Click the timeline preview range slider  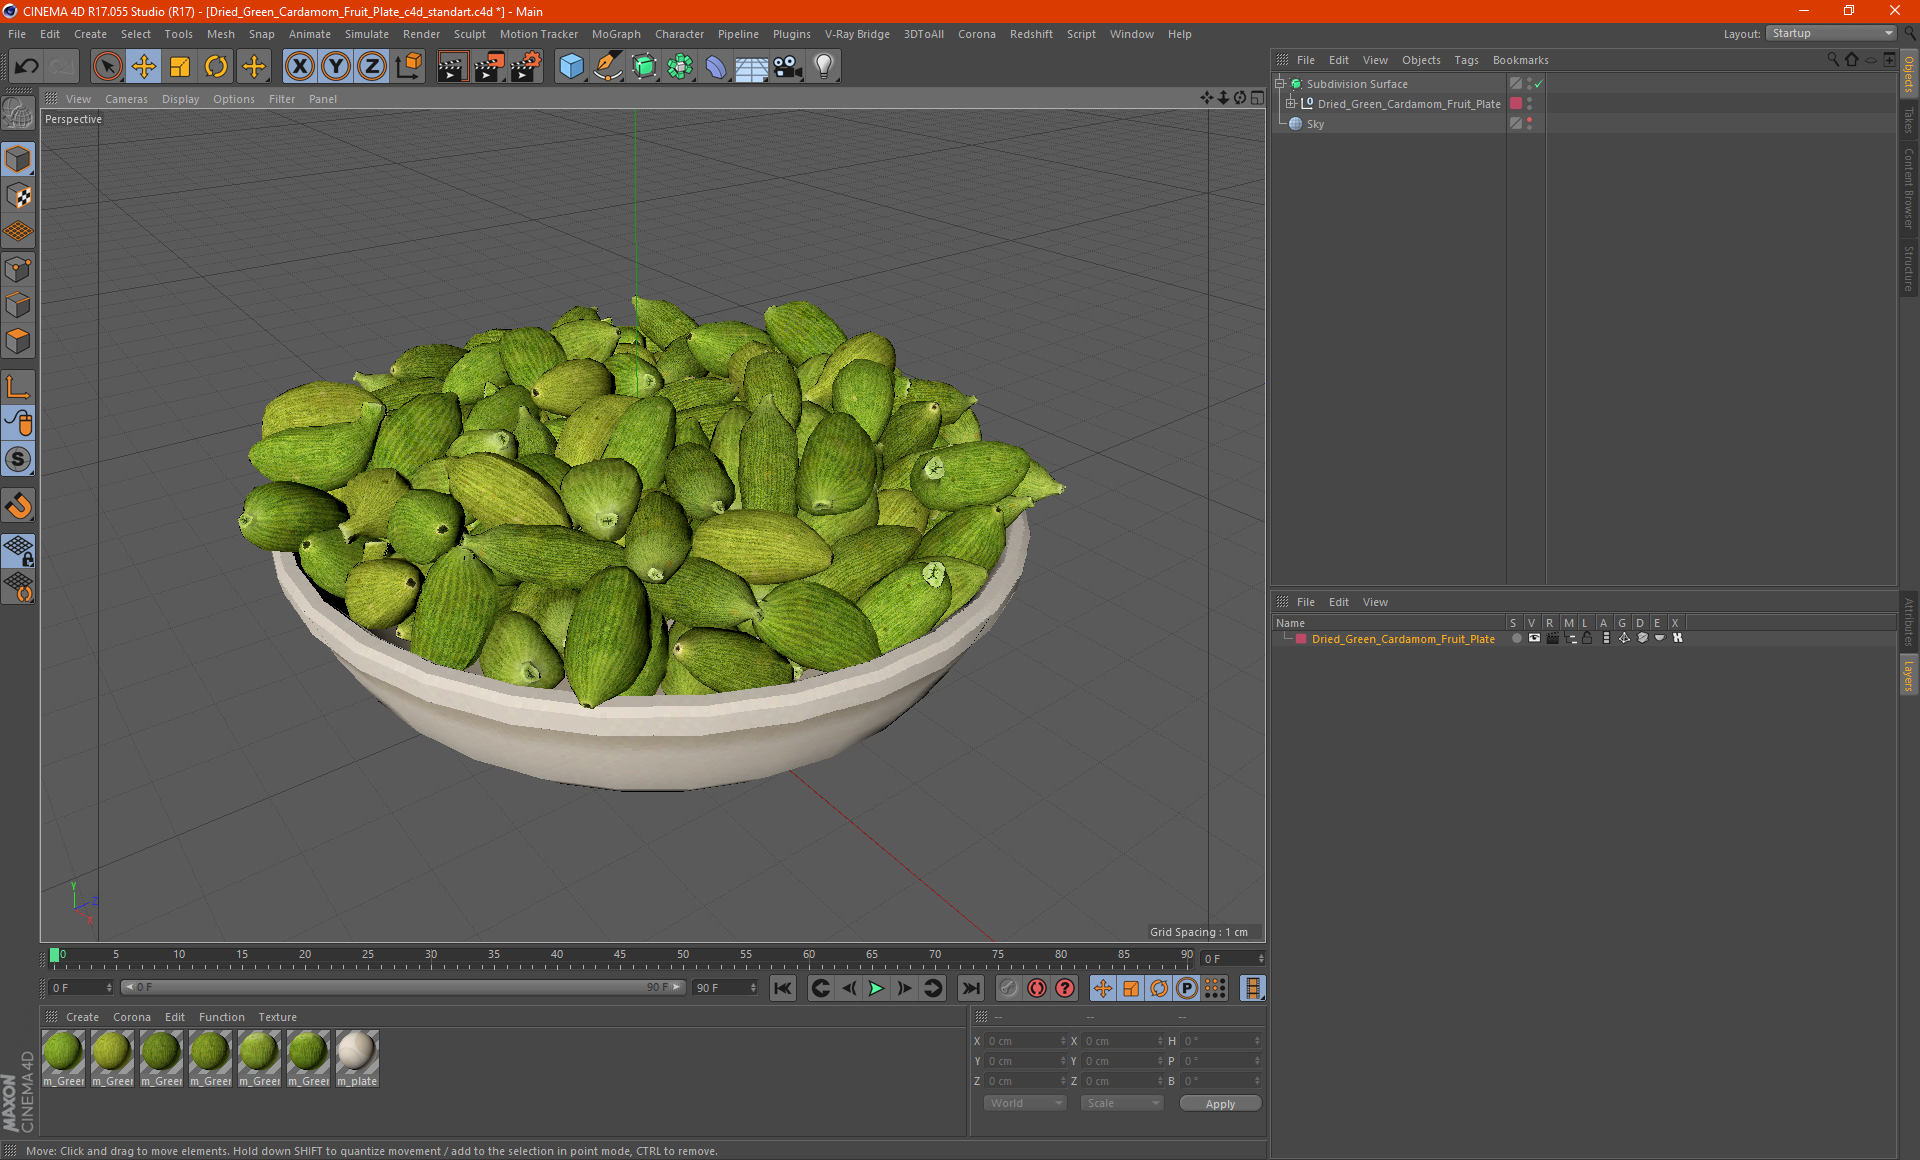pyautogui.click(x=403, y=987)
